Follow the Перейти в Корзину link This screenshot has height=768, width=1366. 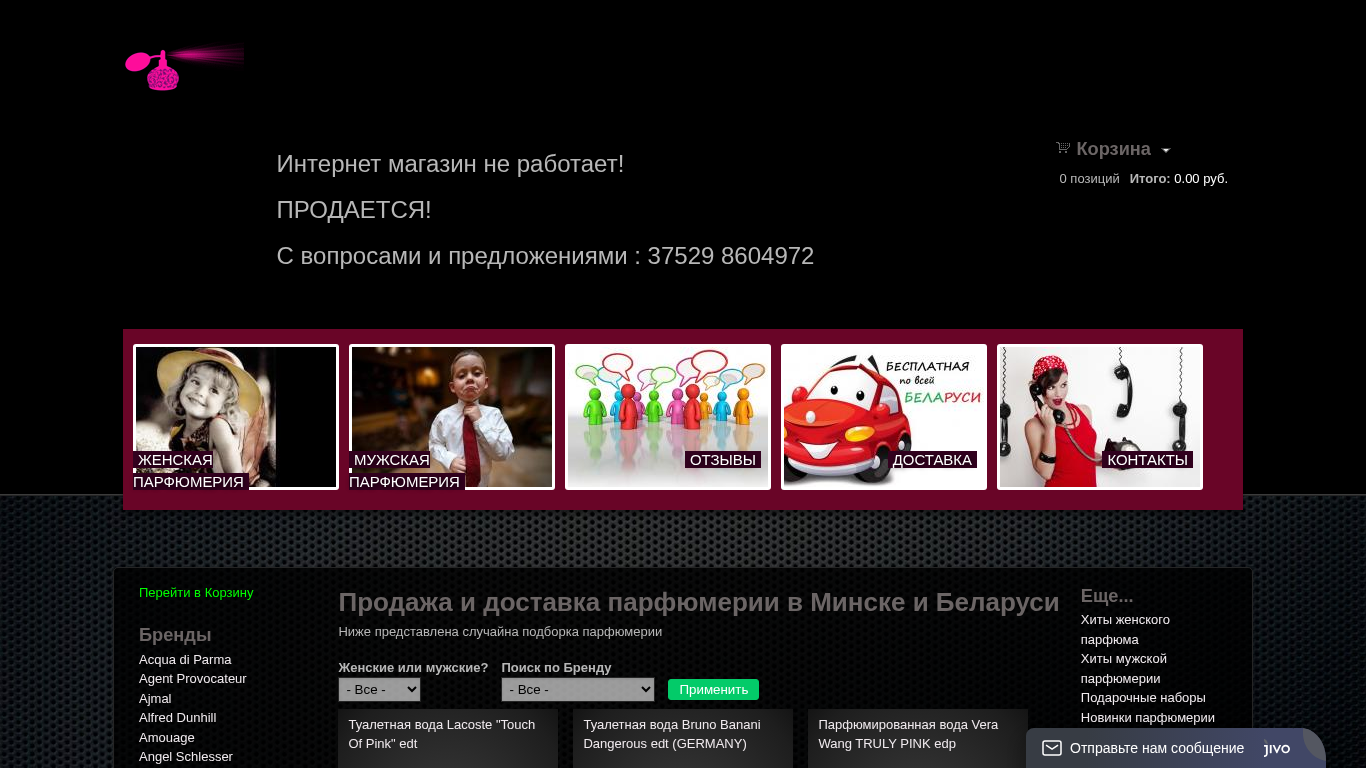pyautogui.click(x=196, y=593)
